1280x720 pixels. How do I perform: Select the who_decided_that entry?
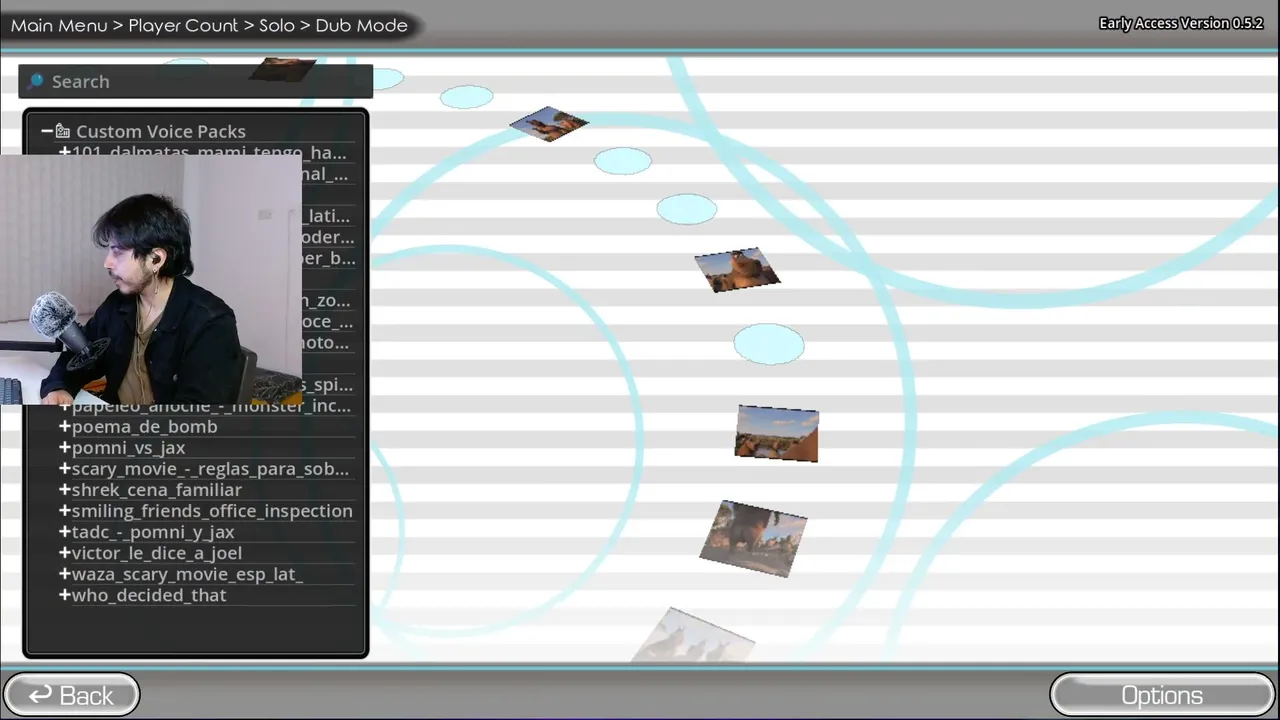(149, 595)
